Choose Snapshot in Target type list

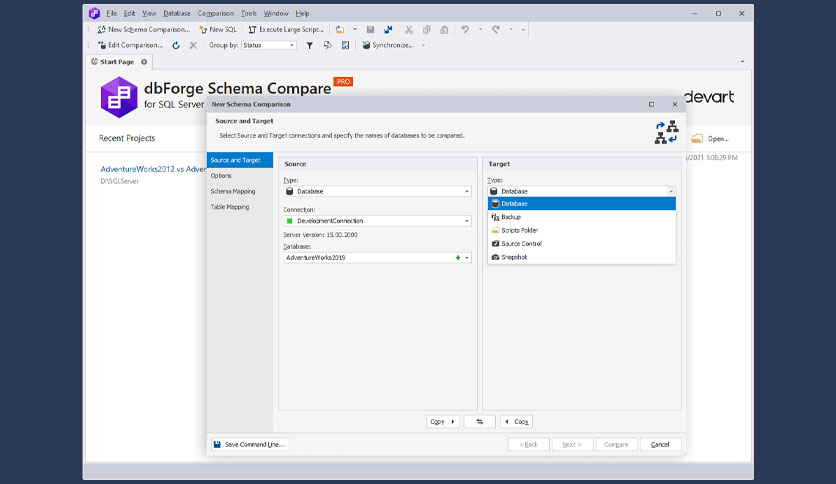coord(582,257)
